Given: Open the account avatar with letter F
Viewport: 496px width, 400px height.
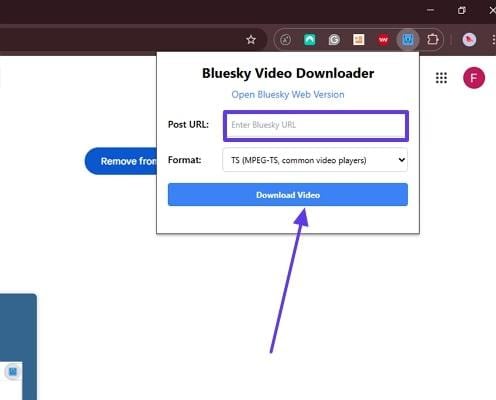Looking at the screenshot, I should click(474, 78).
